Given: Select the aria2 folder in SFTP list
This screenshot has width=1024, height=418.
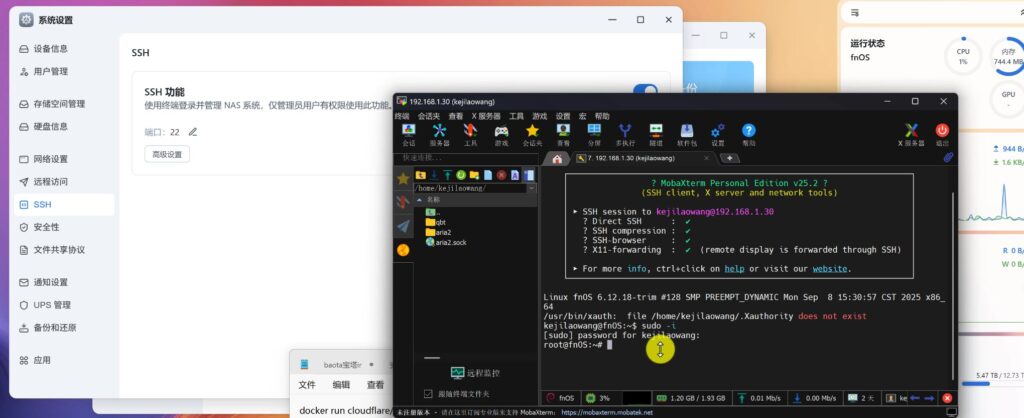Looking at the screenshot, I should [x=438, y=232].
